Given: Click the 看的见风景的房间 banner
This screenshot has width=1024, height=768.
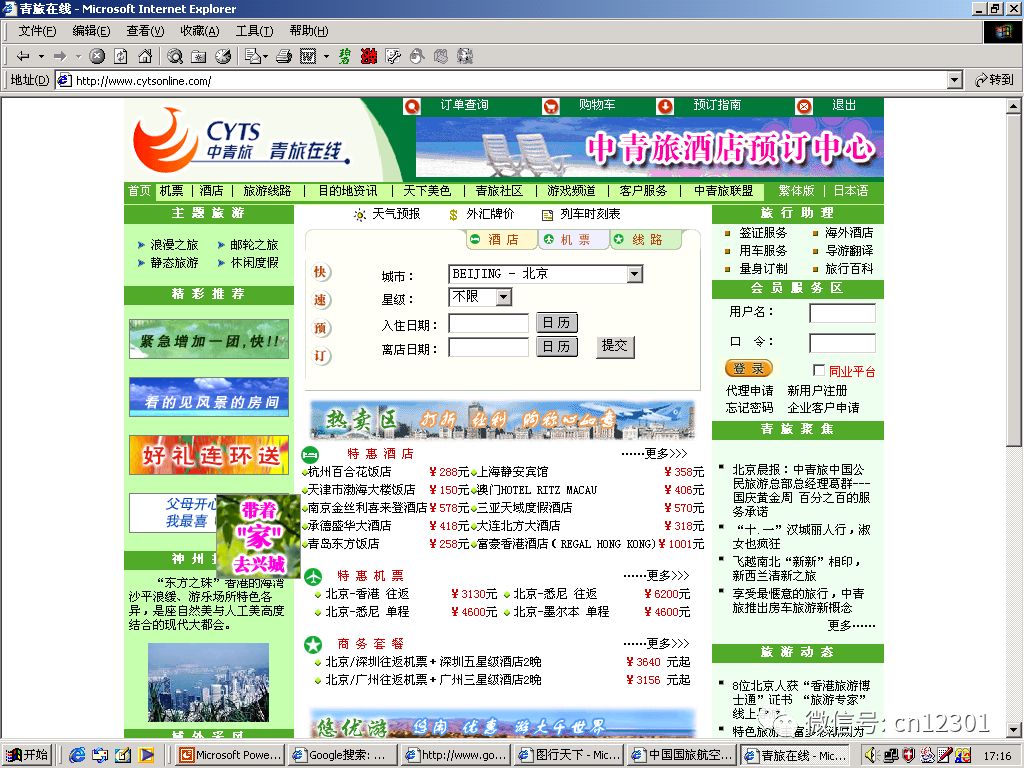Looking at the screenshot, I should [x=209, y=397].
